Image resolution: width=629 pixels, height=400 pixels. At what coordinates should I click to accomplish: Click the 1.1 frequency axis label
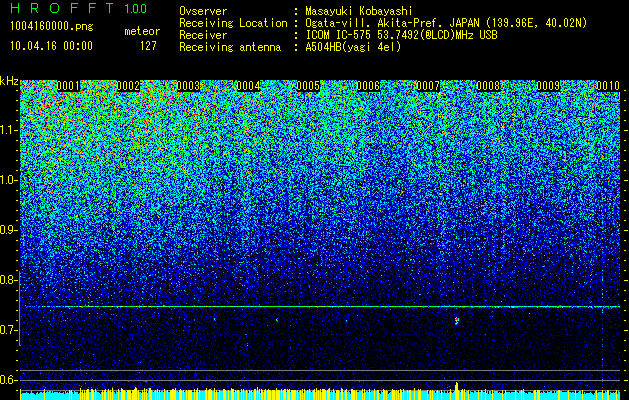click(x=9, y=130)
